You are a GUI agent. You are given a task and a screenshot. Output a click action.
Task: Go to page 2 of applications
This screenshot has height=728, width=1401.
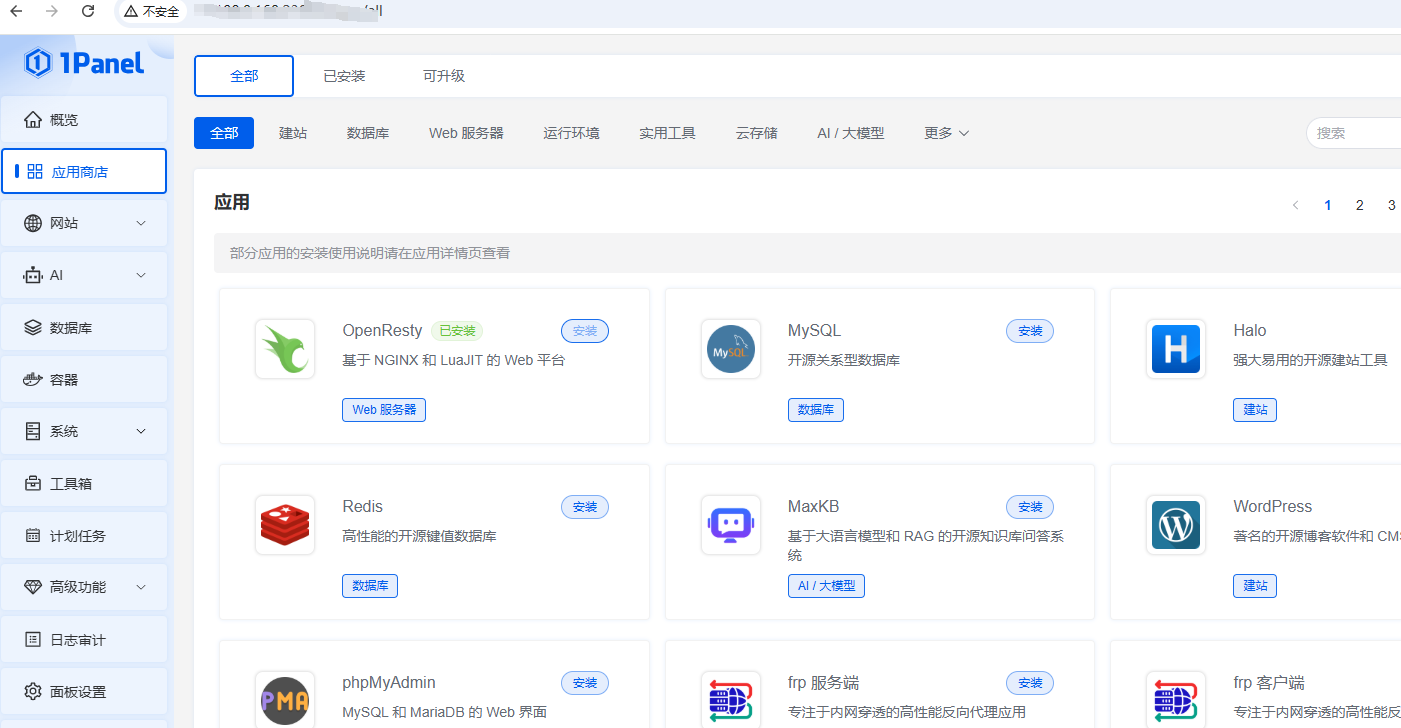1359,204
